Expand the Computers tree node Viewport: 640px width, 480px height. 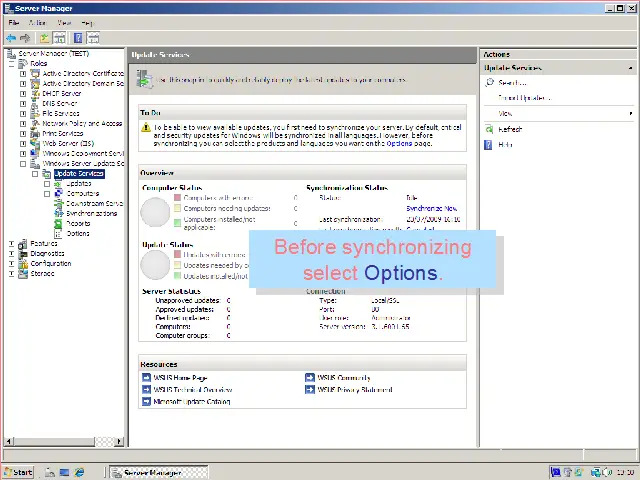coord(47,193)
